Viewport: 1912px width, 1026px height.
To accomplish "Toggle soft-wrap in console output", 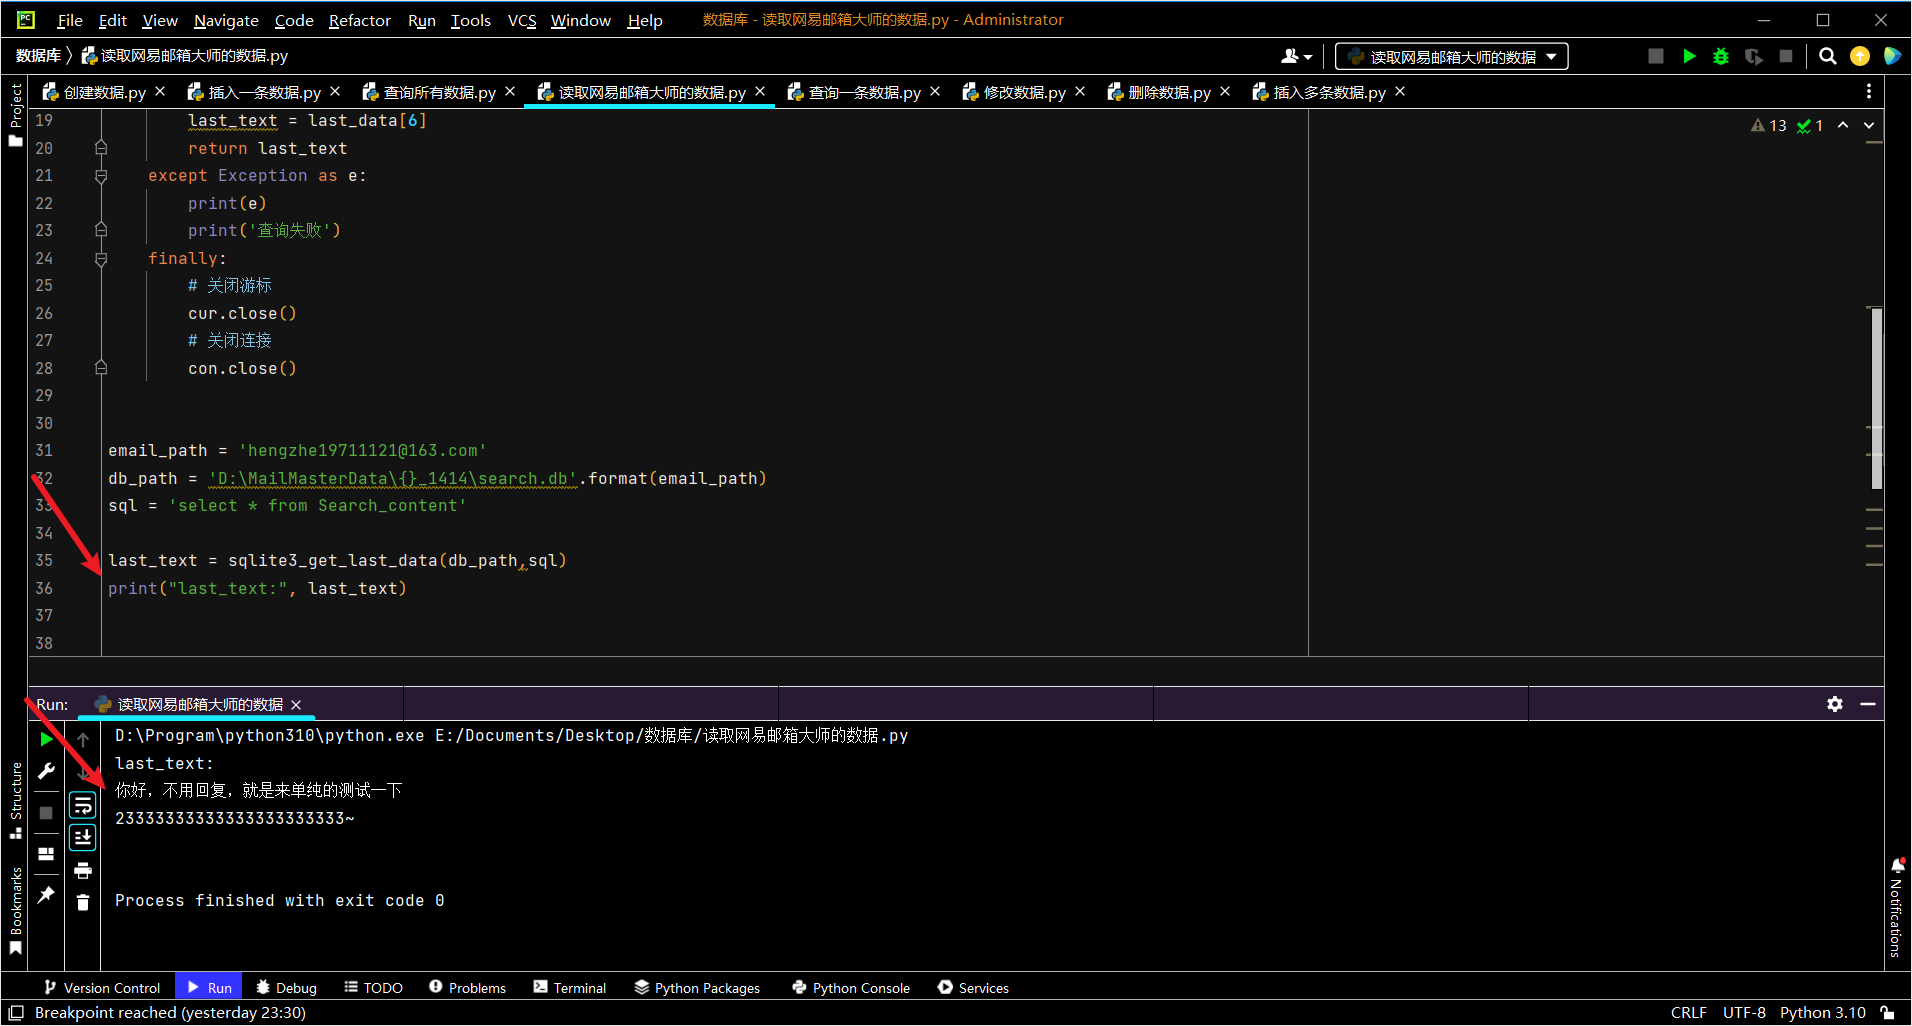I will [x=83, y=805].
